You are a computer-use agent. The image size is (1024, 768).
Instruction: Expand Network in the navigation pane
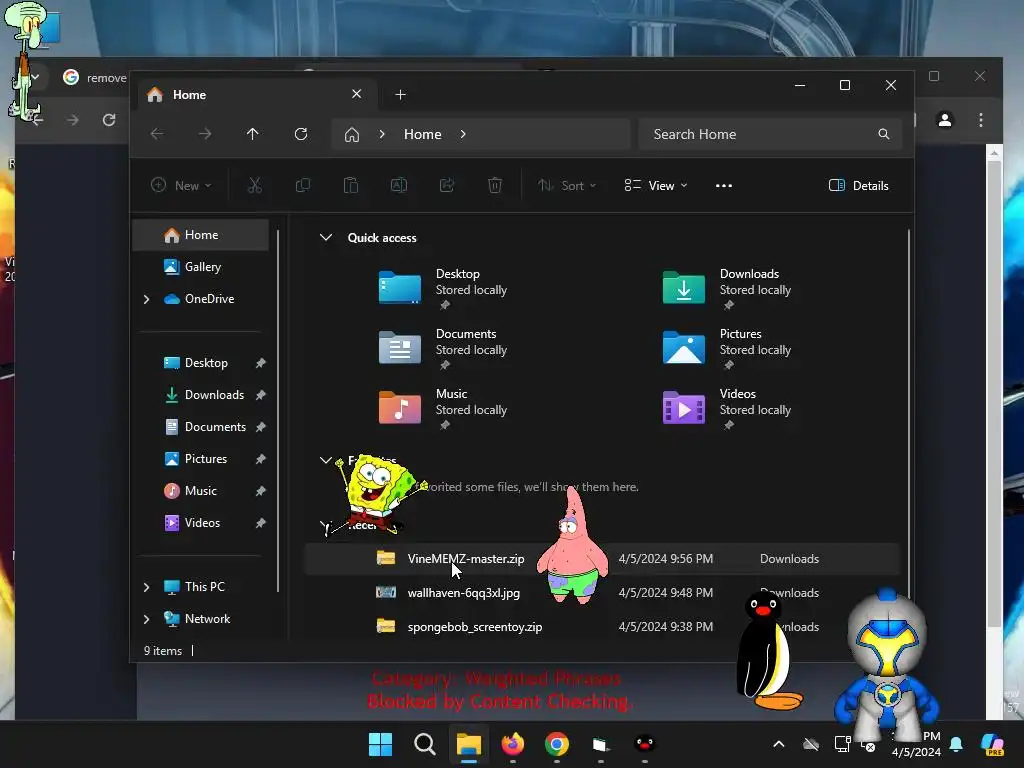point(146,619)
